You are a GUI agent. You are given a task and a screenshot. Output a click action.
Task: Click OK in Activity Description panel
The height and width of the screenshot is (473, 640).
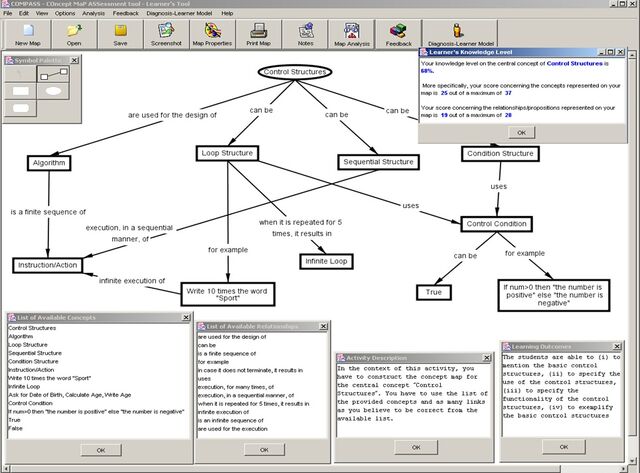coord(416,447)
